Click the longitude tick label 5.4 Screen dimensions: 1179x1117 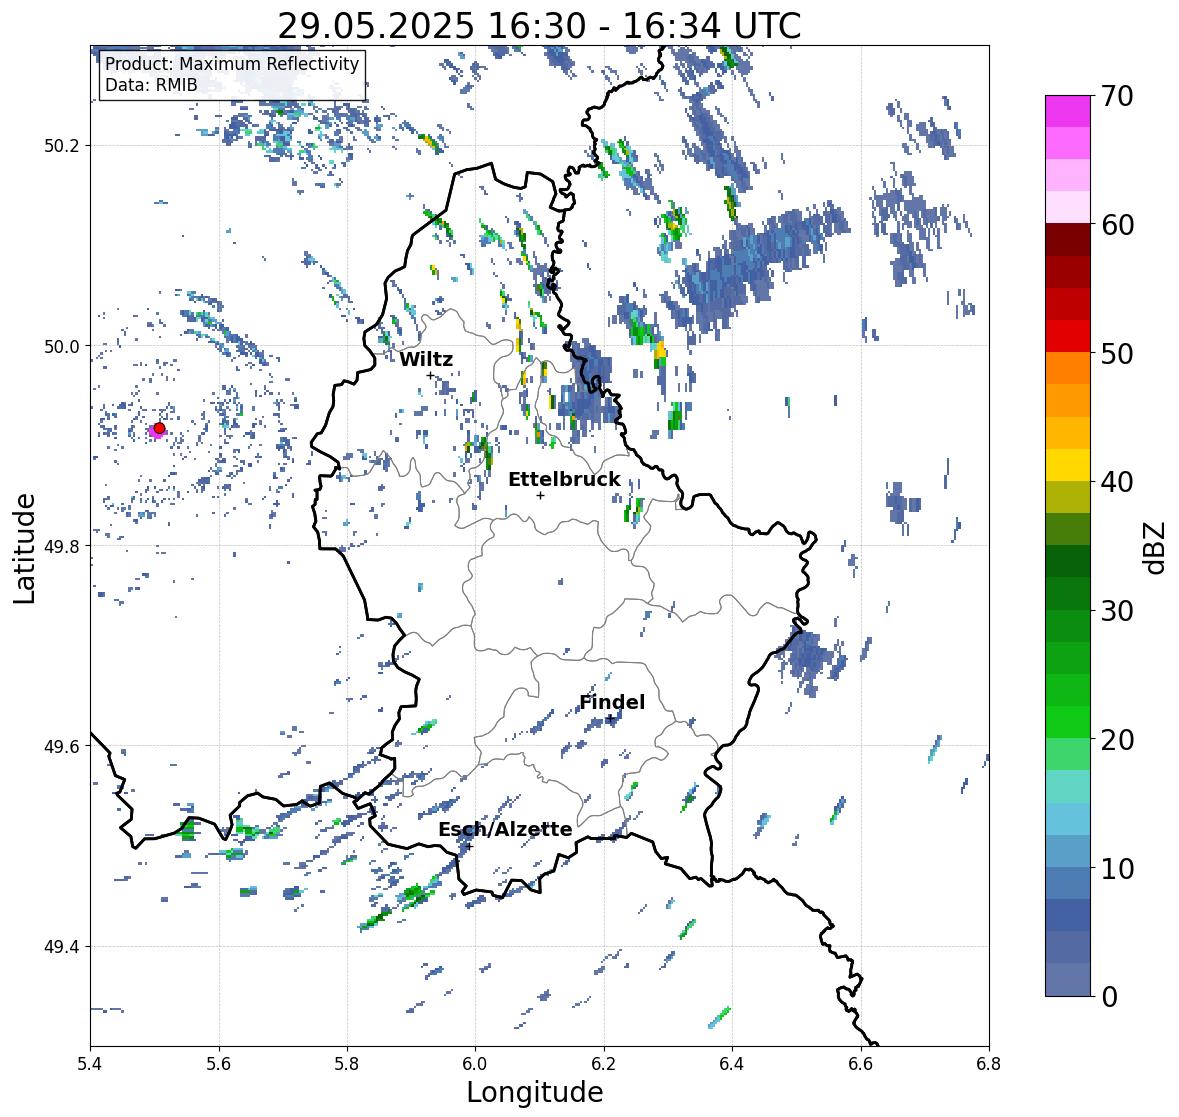tap(90, 1063)
